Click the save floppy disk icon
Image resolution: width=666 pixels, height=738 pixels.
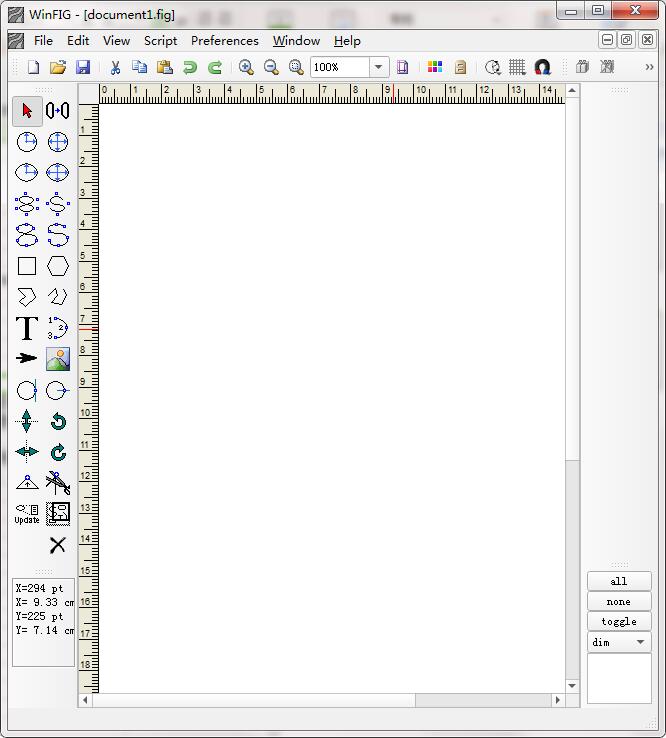coord(83,67)
